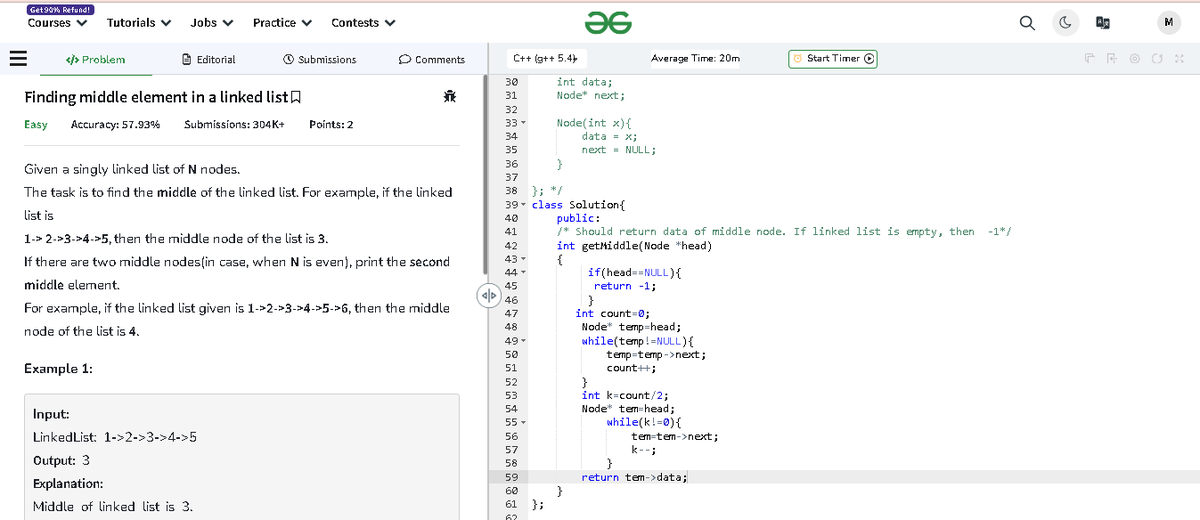Image resolution: width=1200 pixels, height=520 pixels.
Task: Switch to the Problem tab
Action: click(95, 59)
